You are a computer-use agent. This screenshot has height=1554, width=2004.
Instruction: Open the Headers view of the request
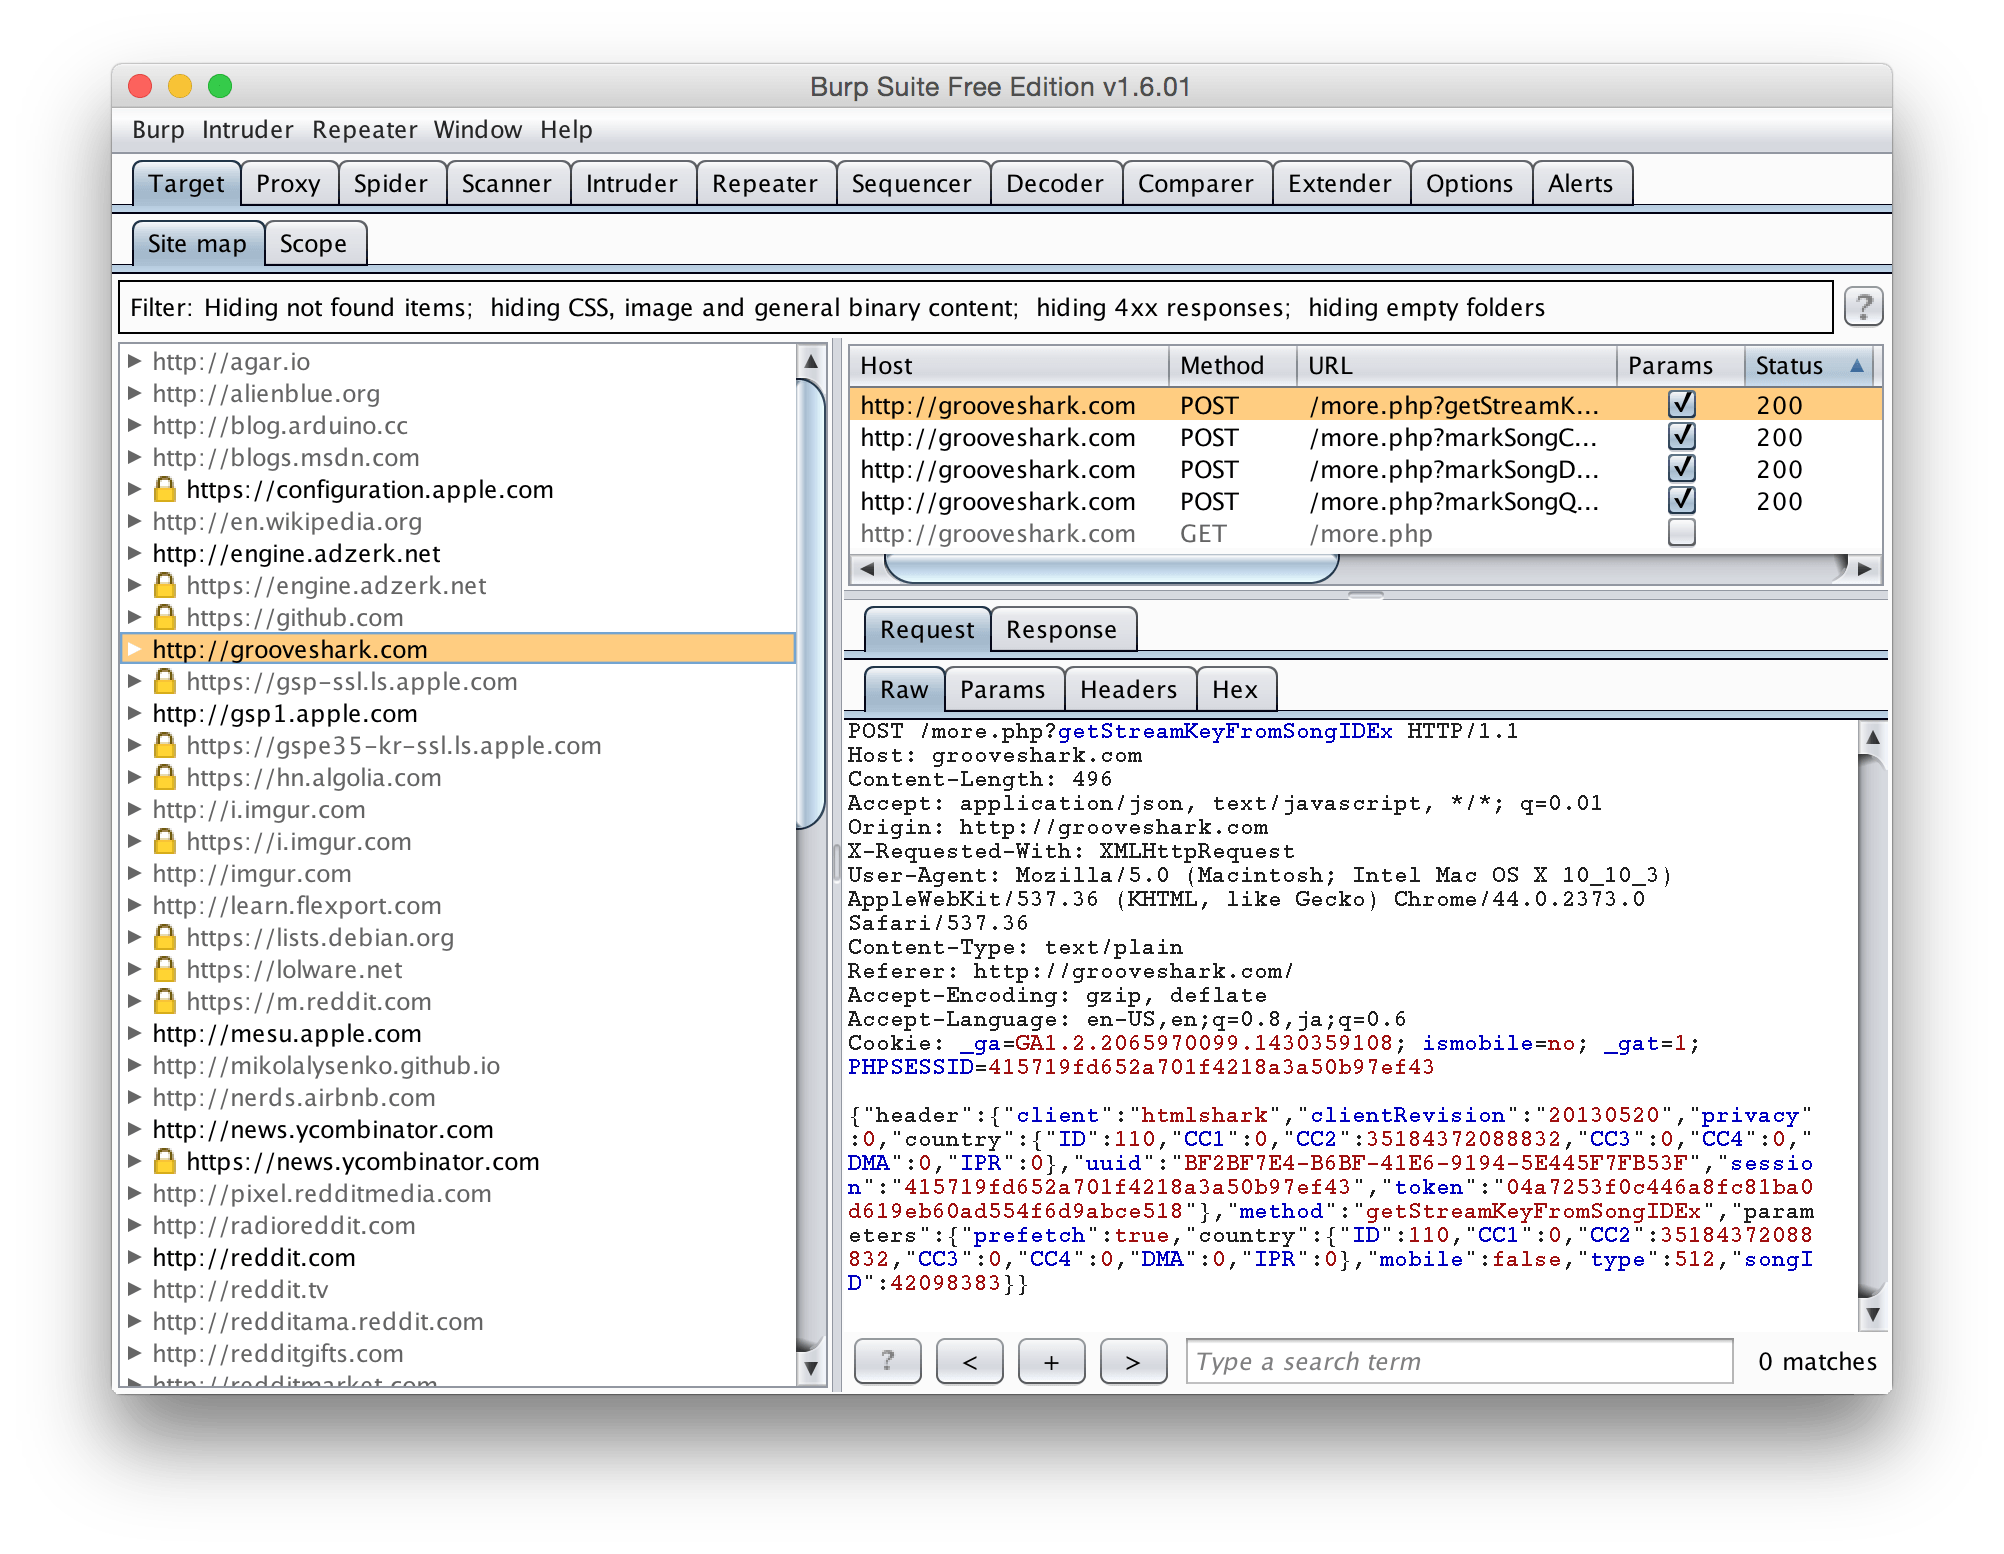coord(1128,690)
